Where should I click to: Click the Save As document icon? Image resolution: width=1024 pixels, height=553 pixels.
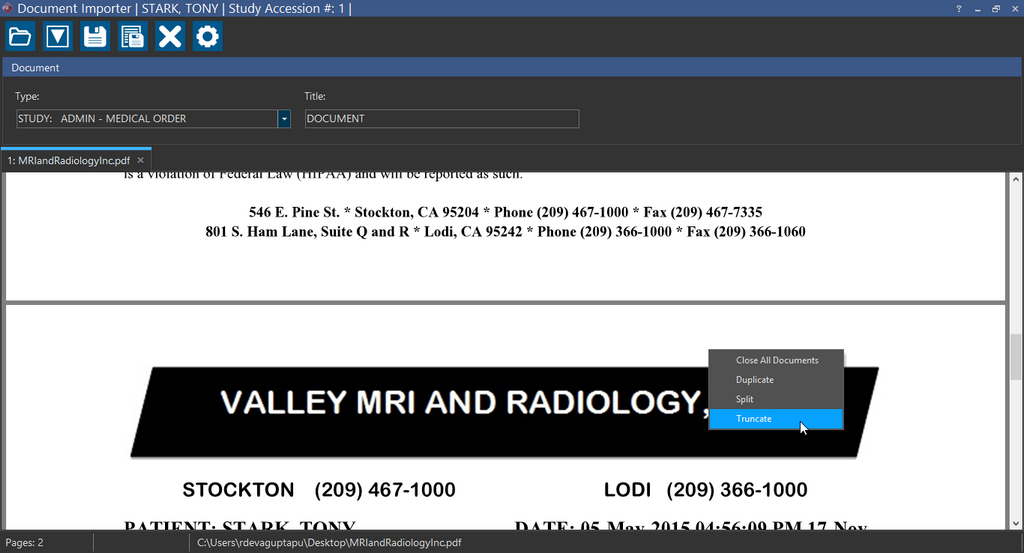[132, 37]
